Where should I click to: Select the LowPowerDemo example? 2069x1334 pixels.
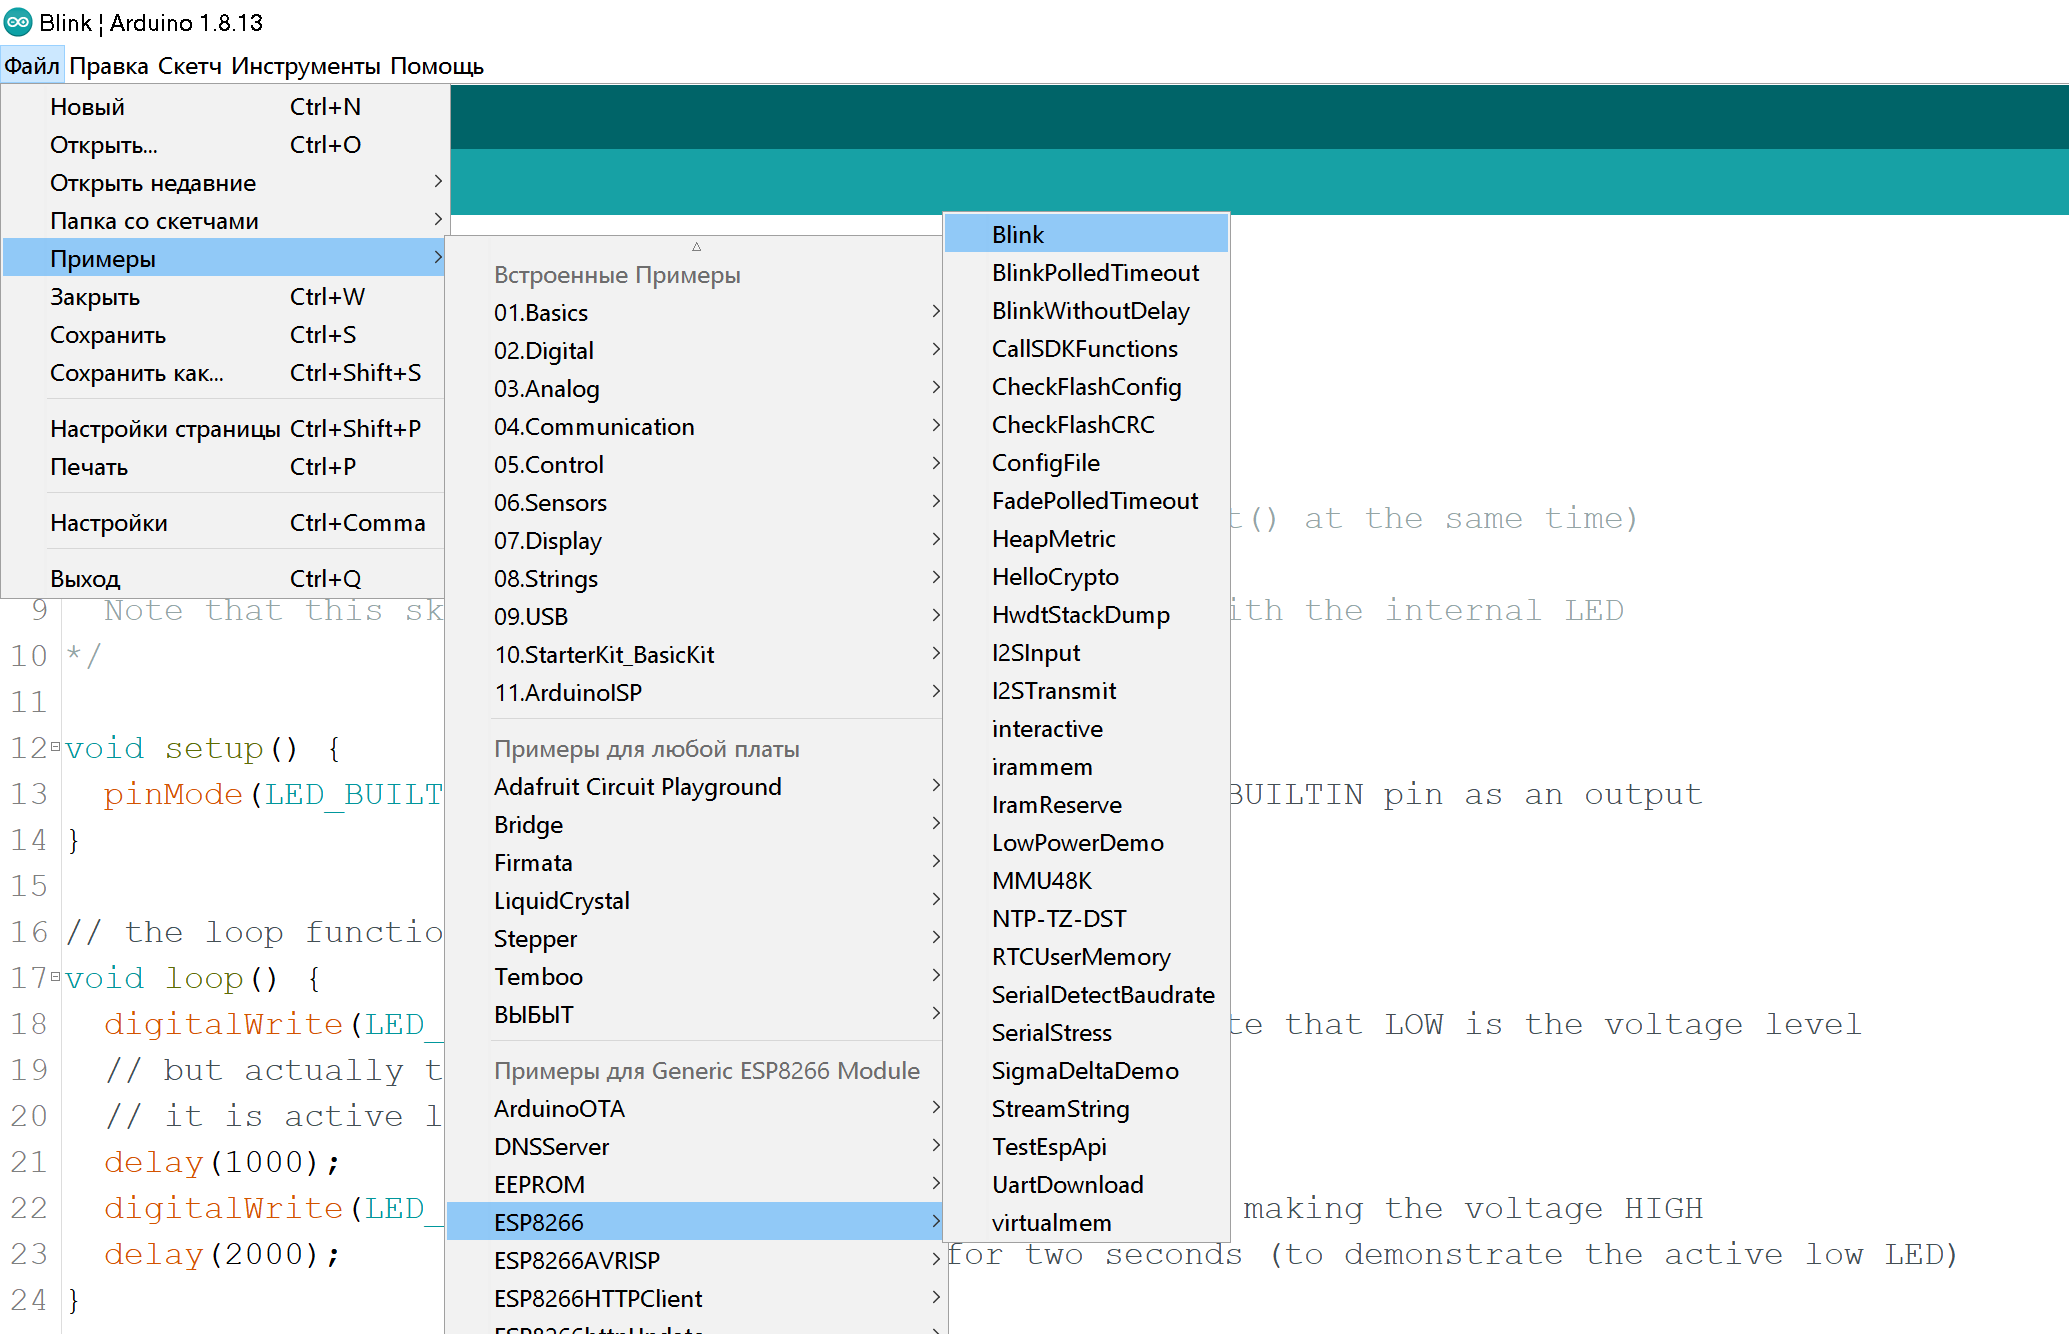tap(1077, 843)
